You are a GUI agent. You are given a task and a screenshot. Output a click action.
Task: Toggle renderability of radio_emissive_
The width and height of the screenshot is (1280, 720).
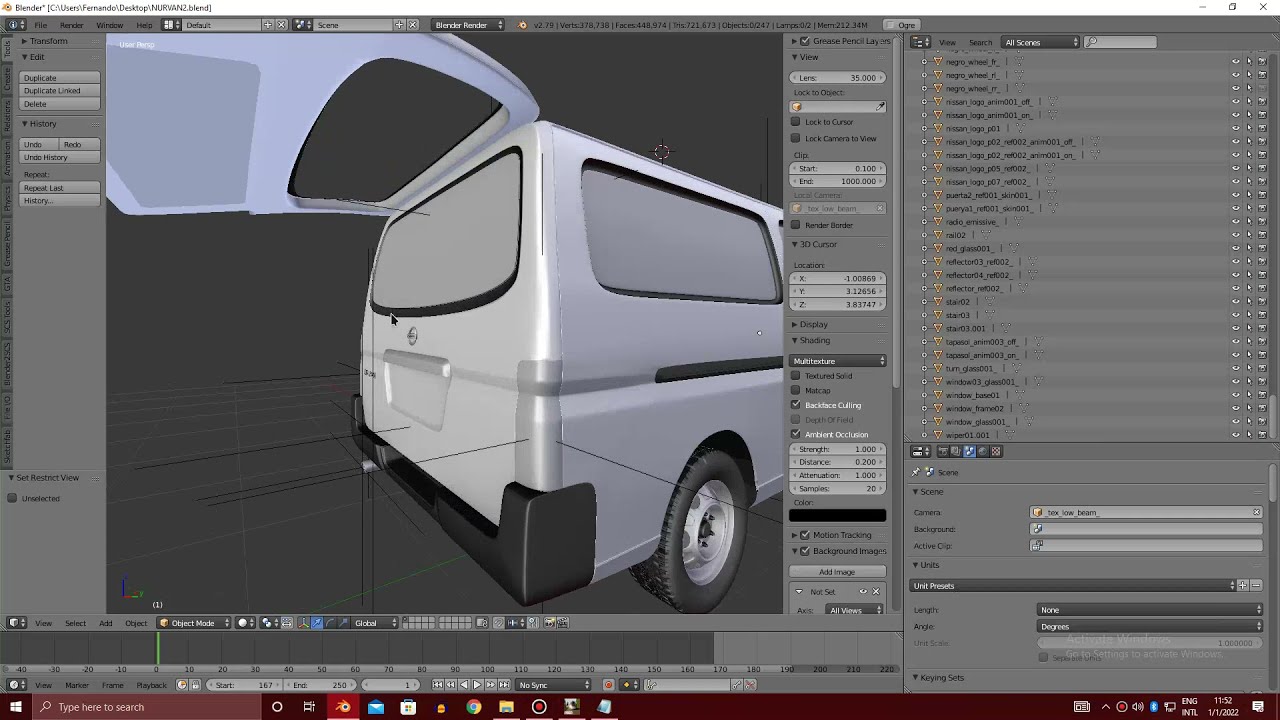(1262, 222)
